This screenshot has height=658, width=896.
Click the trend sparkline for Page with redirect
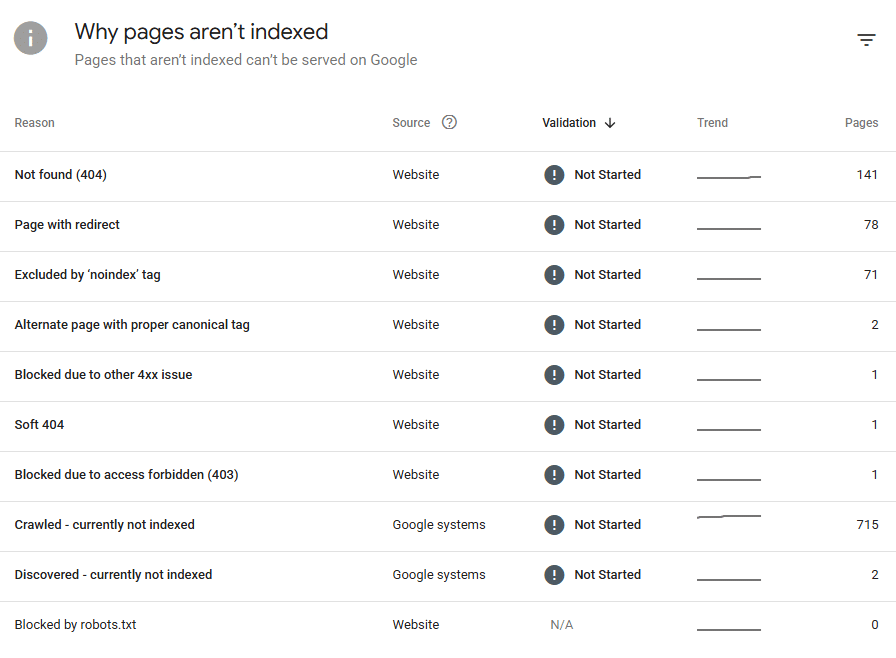click(x=729, y=228)
